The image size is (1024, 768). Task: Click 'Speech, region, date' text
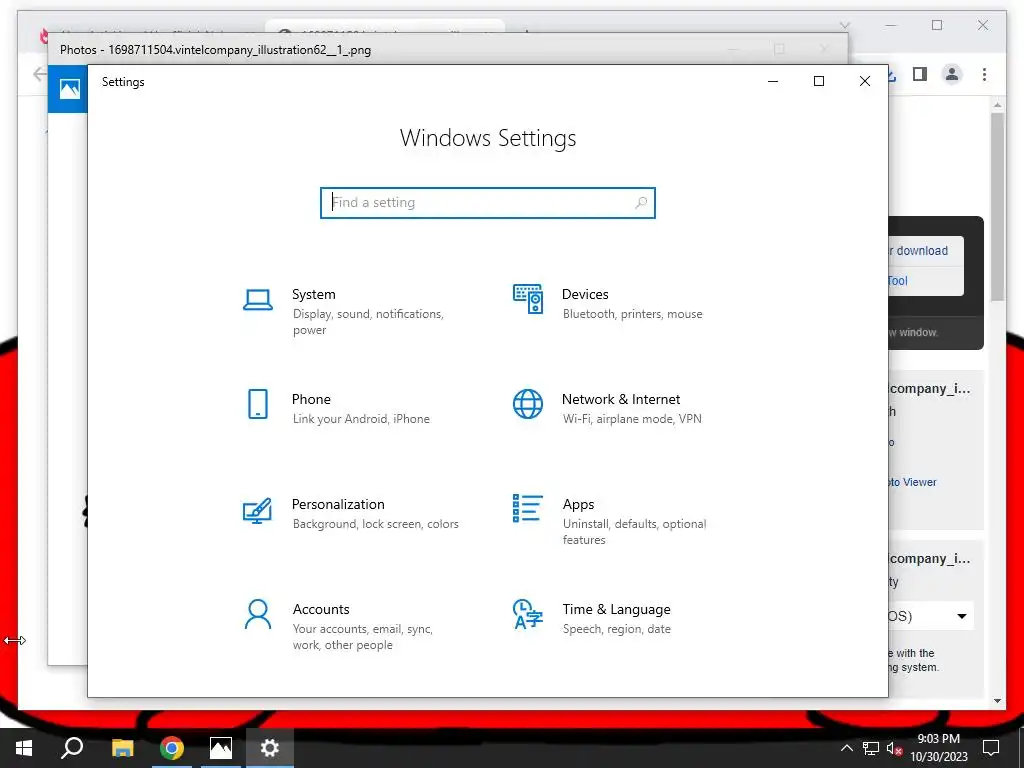point(616,629)
